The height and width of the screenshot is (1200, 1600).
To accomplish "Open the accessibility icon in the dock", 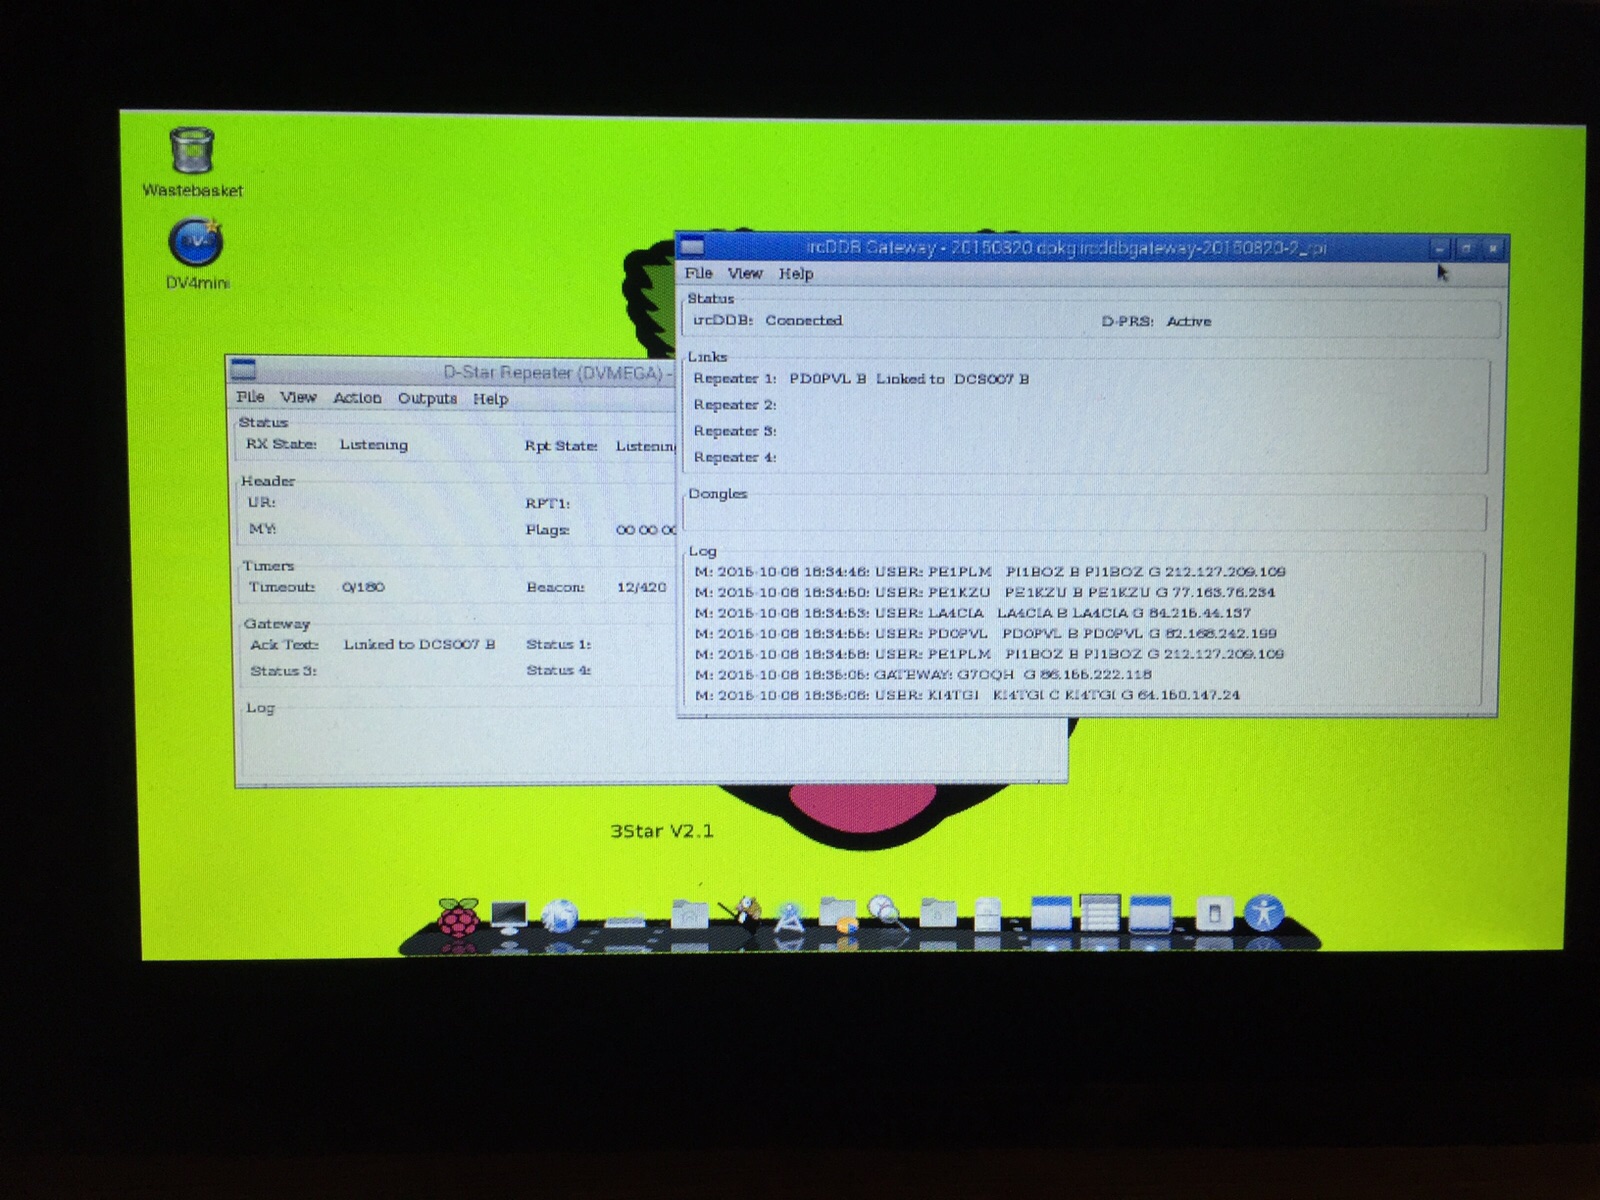I will click(1264, 913).
